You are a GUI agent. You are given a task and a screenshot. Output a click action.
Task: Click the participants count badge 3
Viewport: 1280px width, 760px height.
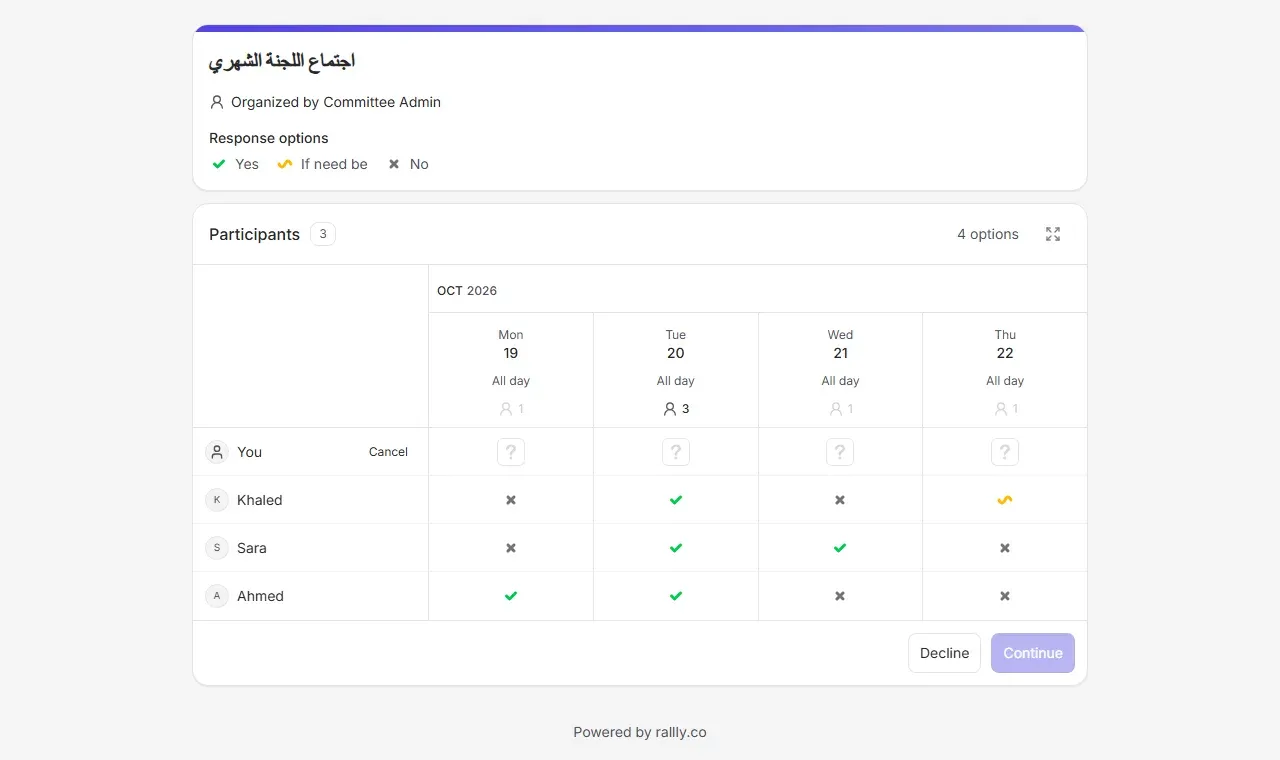(x=323, y=234)
